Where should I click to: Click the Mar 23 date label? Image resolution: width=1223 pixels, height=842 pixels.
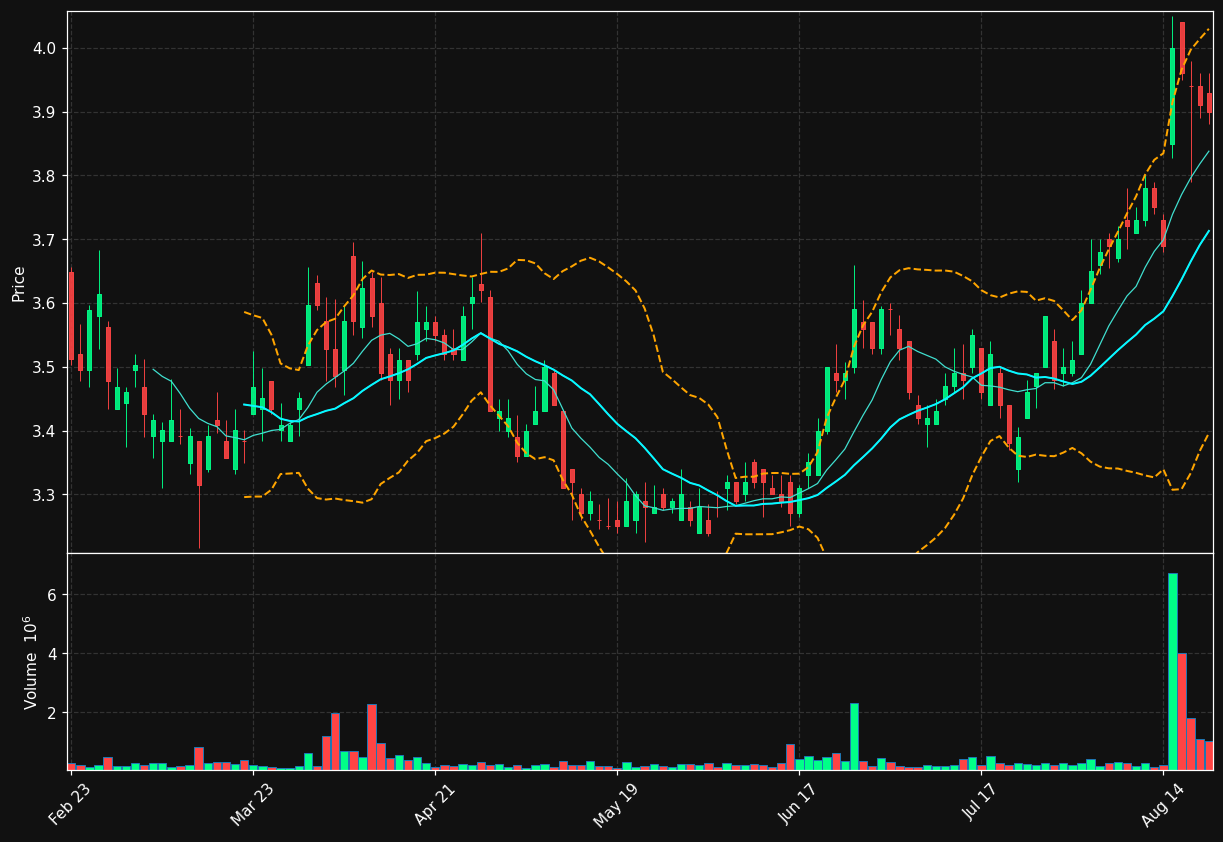pos(251,806)
